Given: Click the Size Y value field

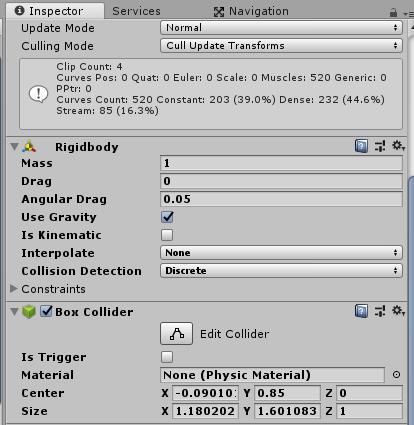Looking at the screenshot, I should (x=287, y=411).
